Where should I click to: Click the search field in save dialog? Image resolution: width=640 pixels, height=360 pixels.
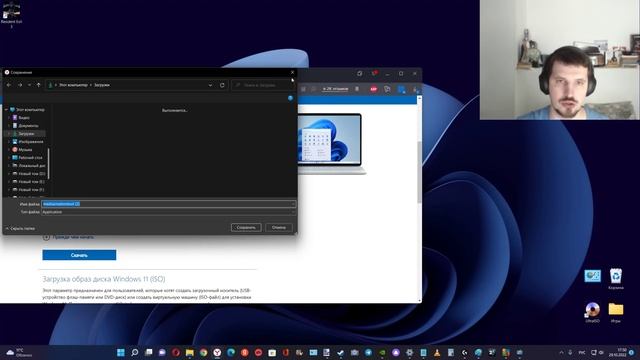click(263, 85)
